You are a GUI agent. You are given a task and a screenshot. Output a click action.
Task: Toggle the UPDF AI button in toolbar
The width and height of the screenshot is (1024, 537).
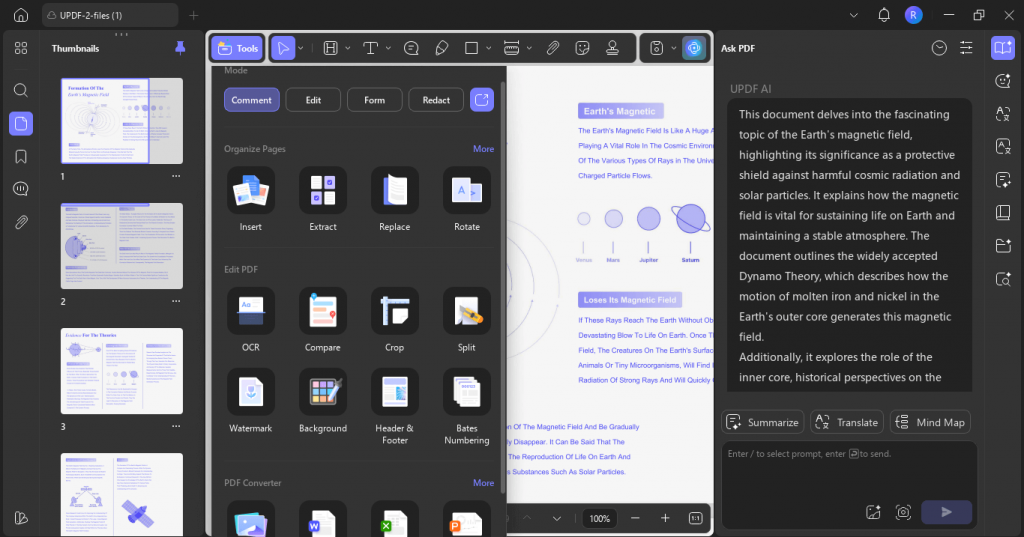tap(694, 48)
